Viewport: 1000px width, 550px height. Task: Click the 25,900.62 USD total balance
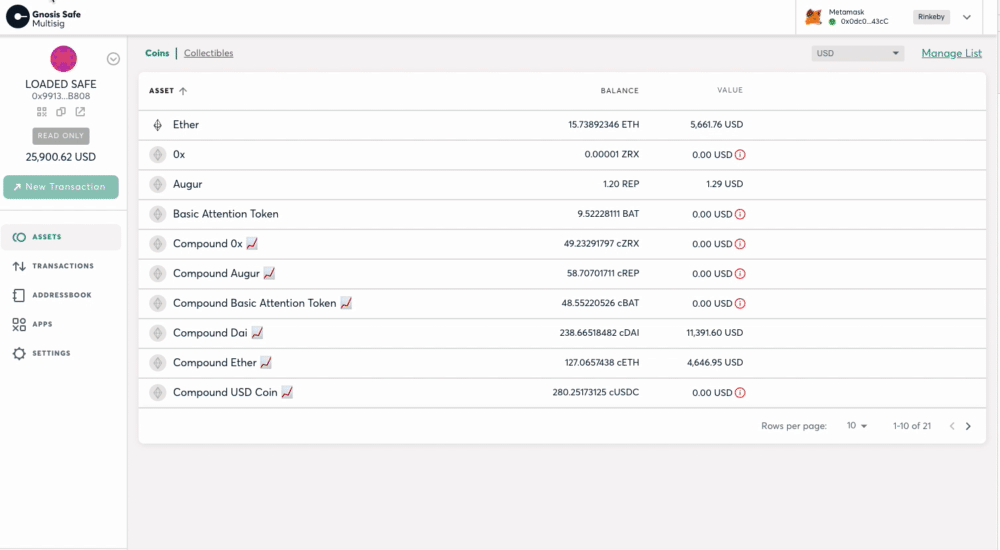click(61, 157)
